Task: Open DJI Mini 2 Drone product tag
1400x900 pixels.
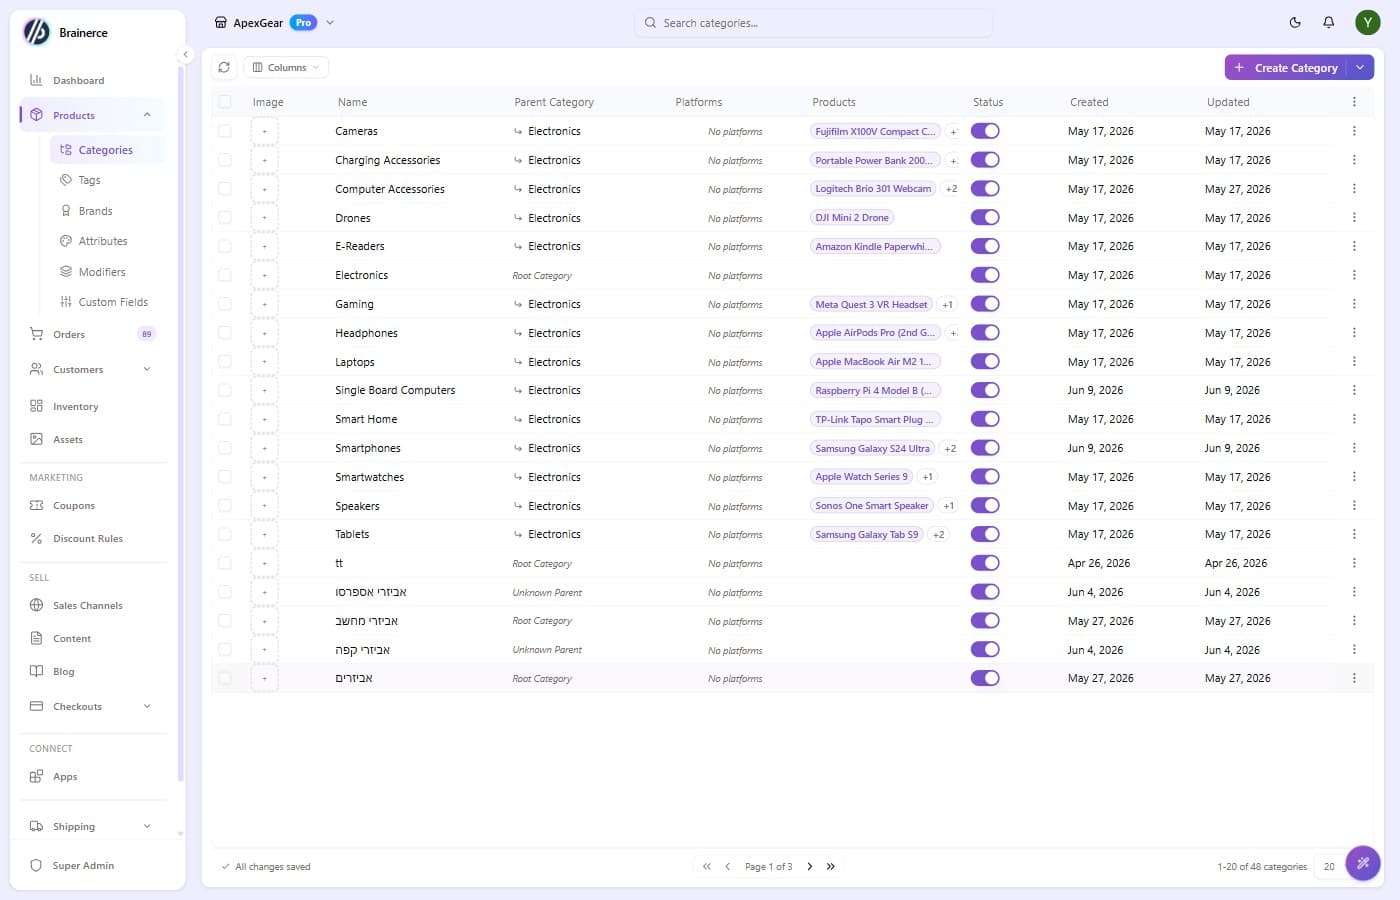Action: (x=852, y=217)
